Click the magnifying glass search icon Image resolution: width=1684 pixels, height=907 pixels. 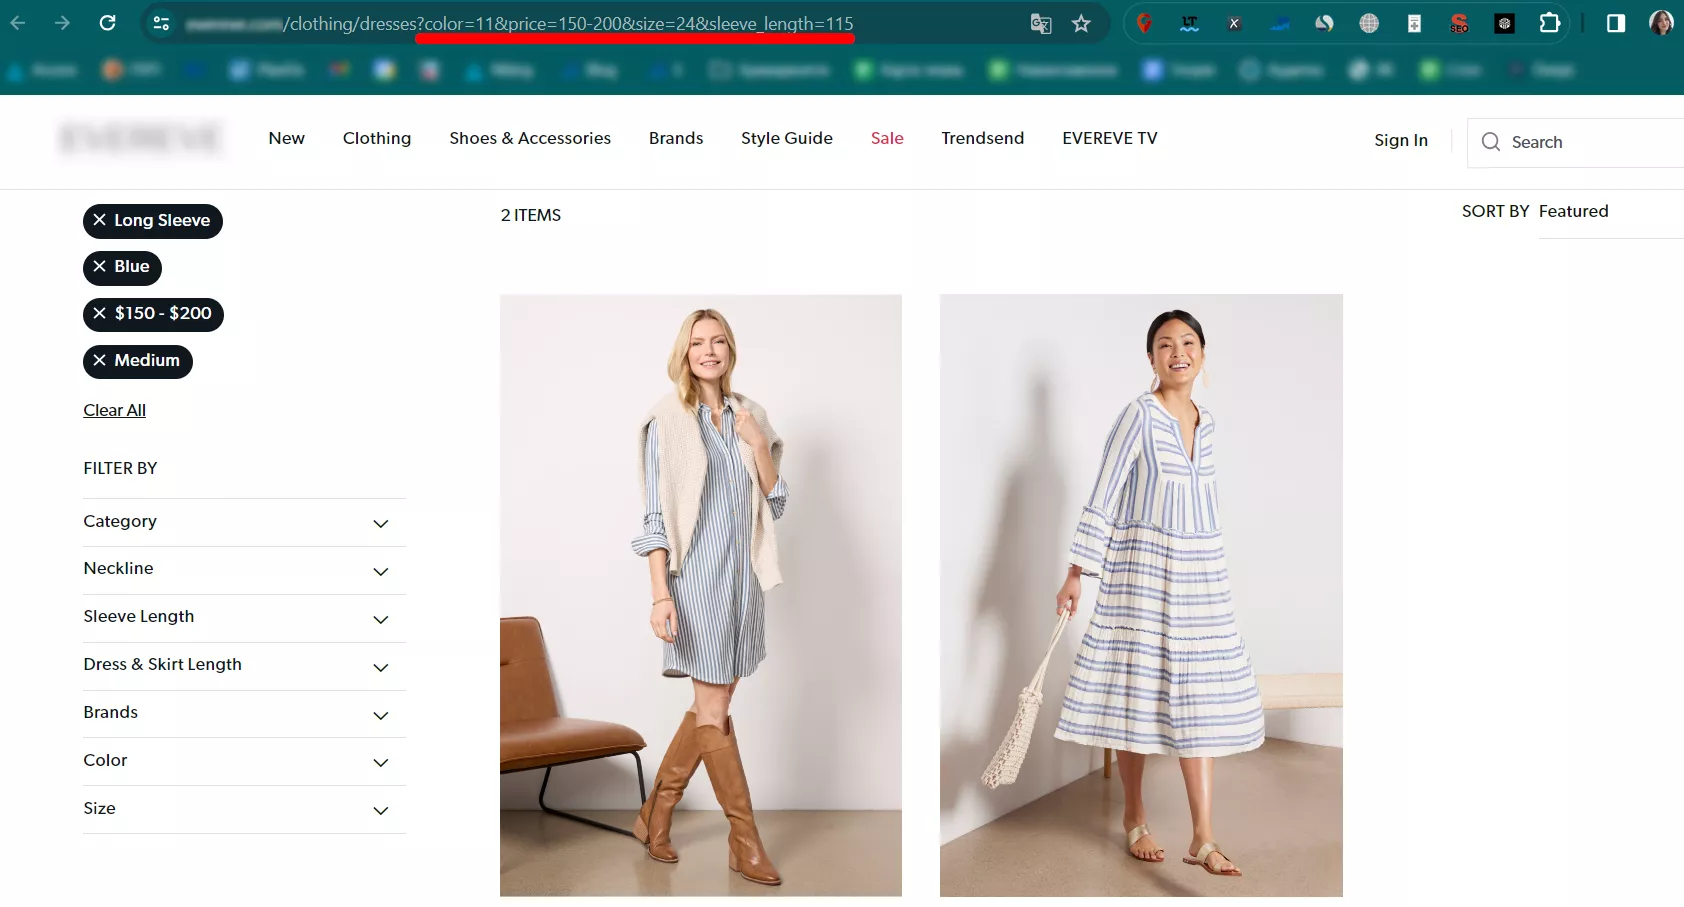[1491, 142]
